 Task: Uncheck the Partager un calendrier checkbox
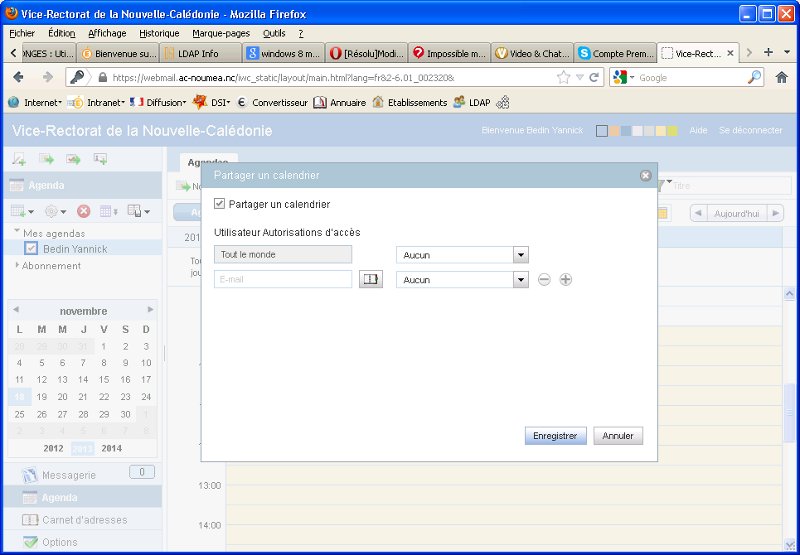[220, 204]
